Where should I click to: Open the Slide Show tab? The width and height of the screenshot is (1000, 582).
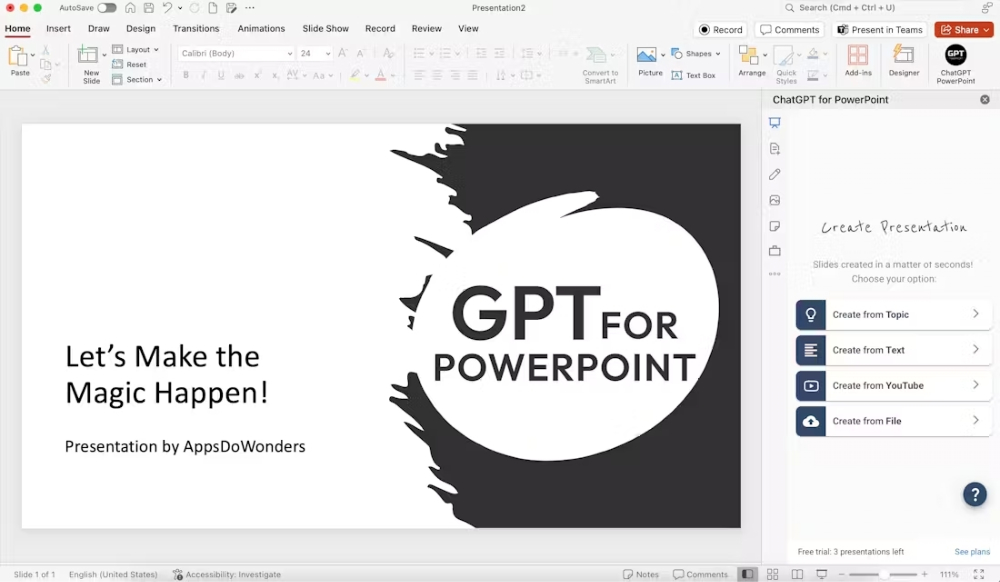[x=325, y=28]
